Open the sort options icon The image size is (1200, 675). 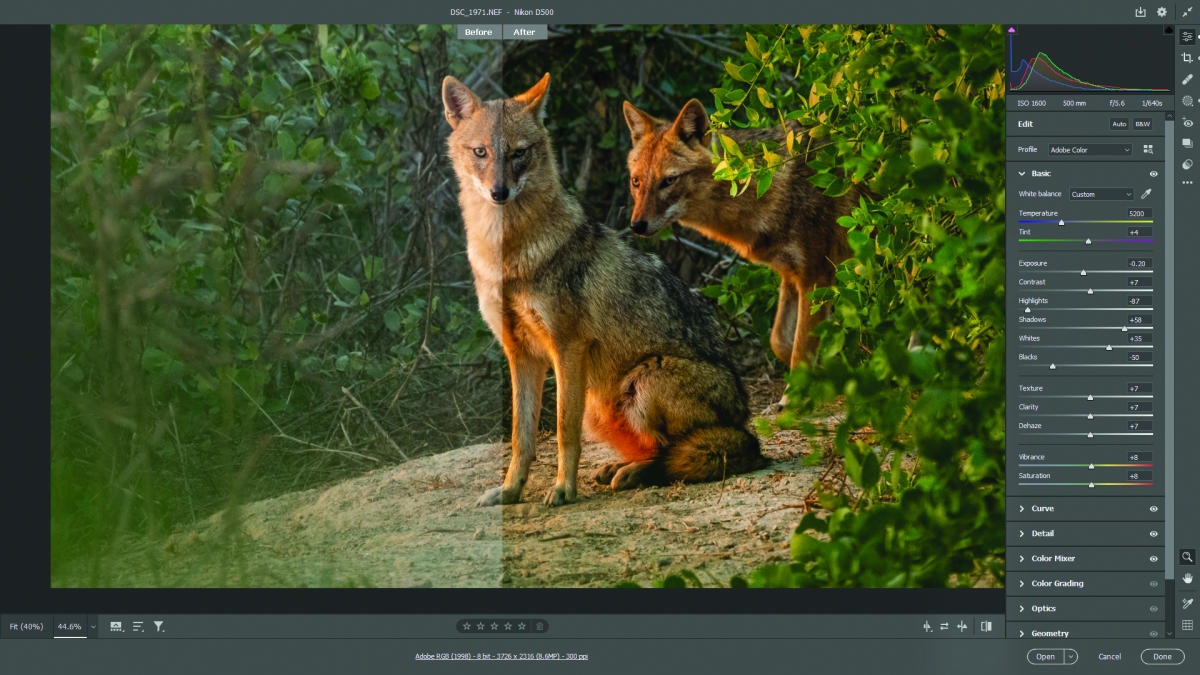coord(138,626)
